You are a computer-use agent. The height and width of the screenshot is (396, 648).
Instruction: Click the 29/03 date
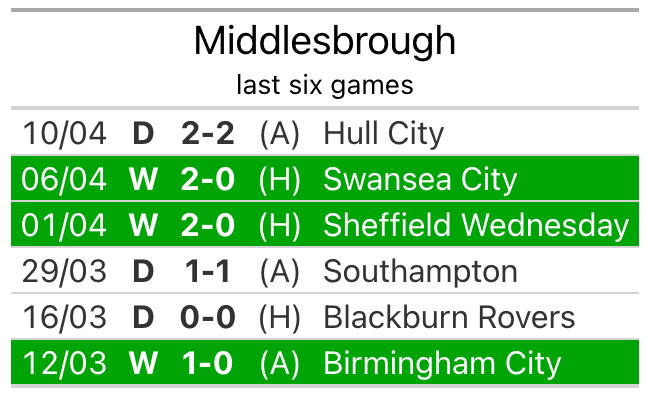(64, 272)
